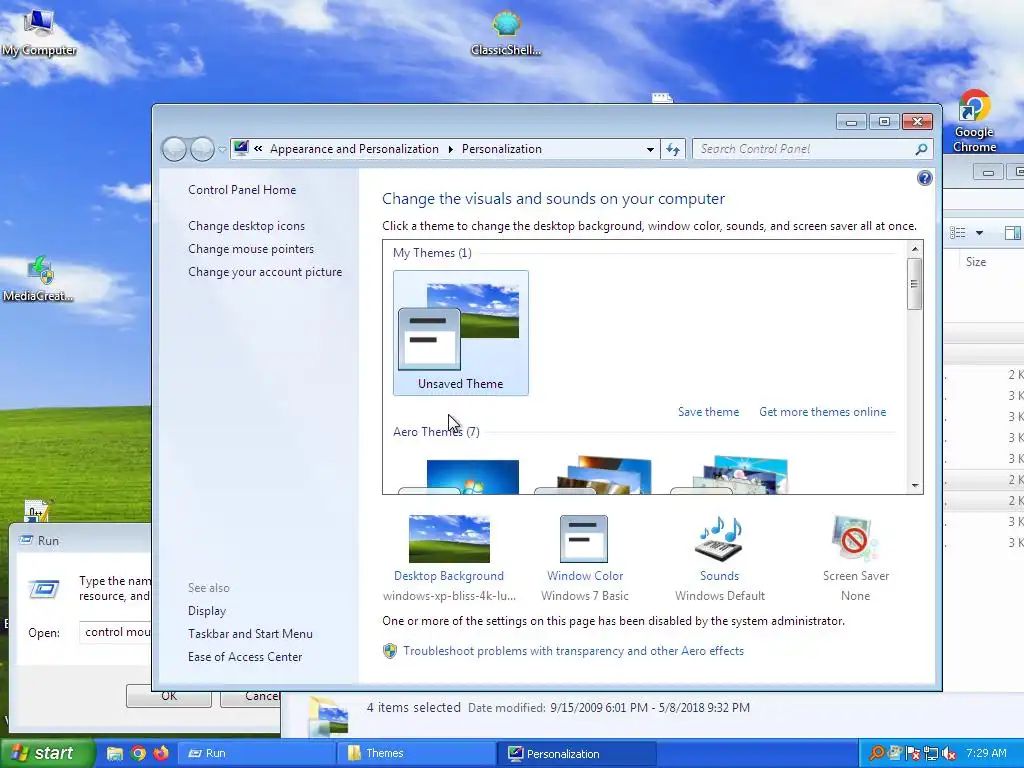Open Change mouse pointers

coord(251,249)
